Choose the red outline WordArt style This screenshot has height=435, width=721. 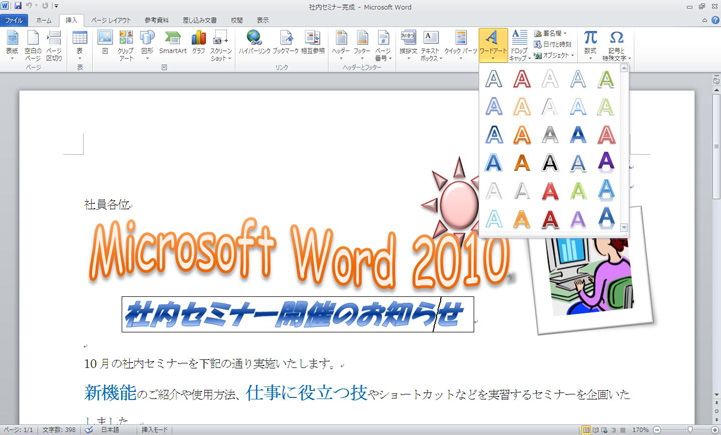(x=522, y=79)
